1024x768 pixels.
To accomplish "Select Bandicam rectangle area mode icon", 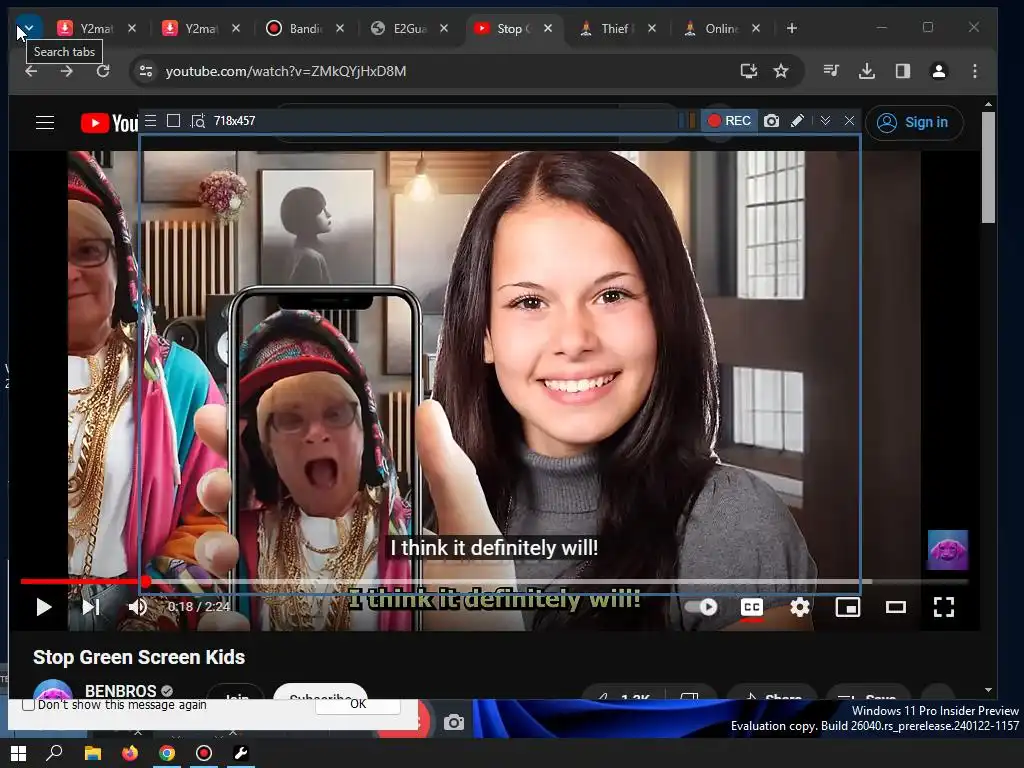I will click(174, 121).
